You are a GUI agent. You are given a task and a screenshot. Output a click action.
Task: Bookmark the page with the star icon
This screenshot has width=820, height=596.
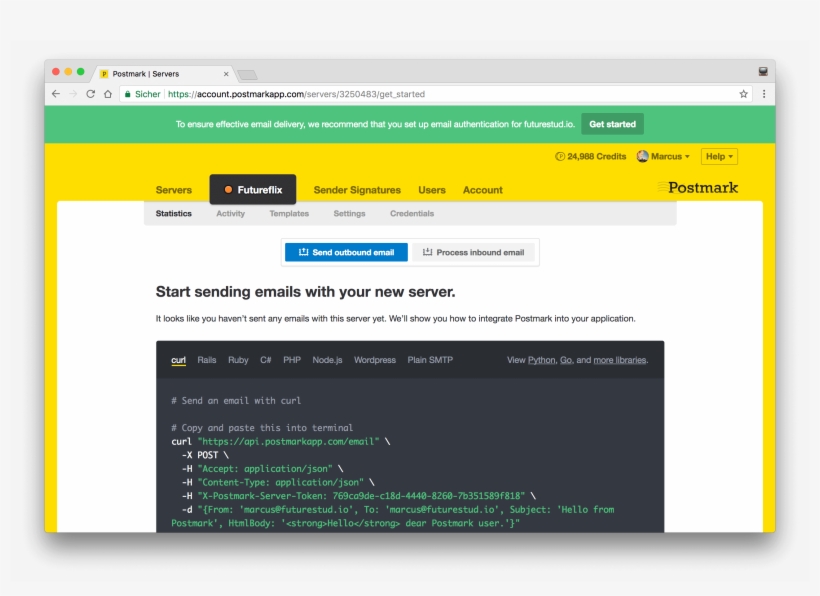point(742,93)
